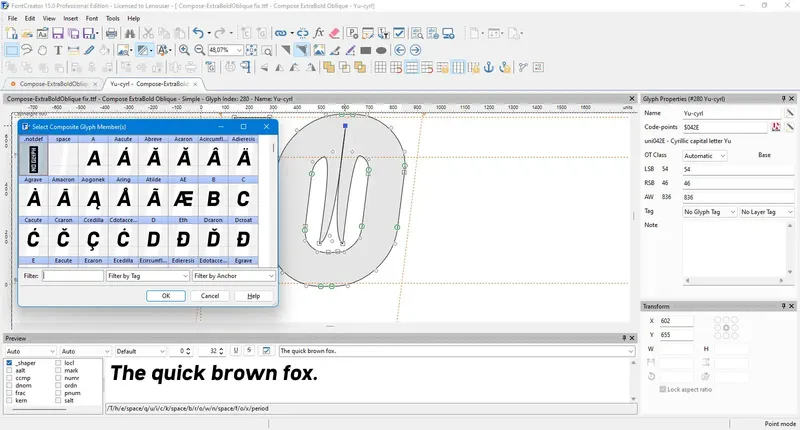
Task: Select the rectangle selection tool
Action: click(11, 50)
